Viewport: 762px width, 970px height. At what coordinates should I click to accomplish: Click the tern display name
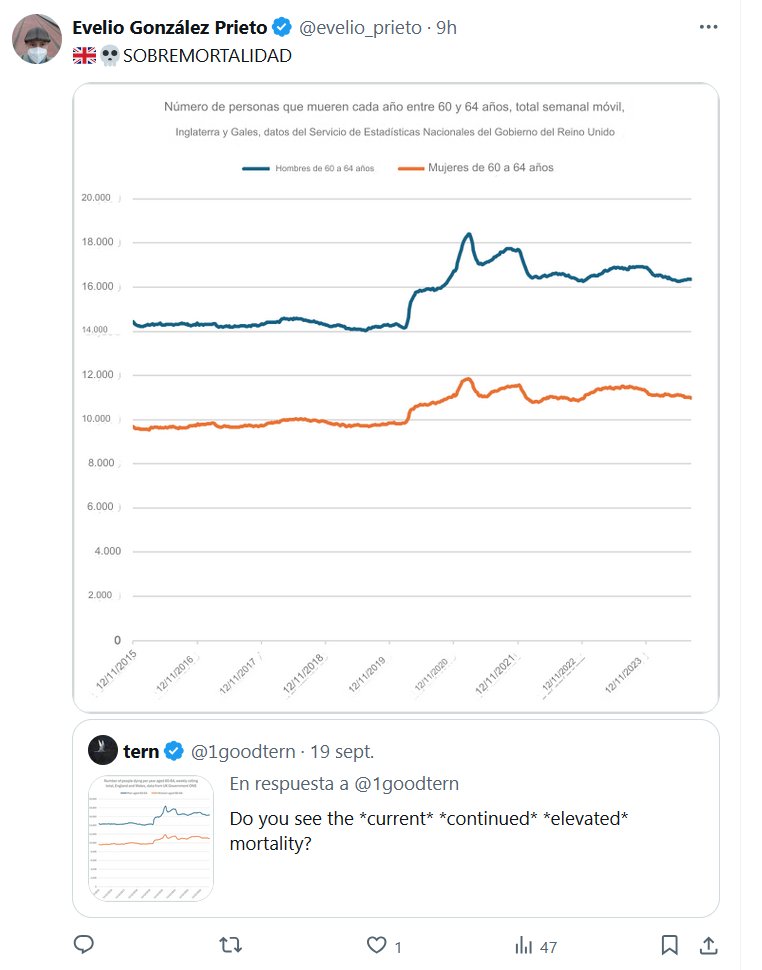click(141, 751)
